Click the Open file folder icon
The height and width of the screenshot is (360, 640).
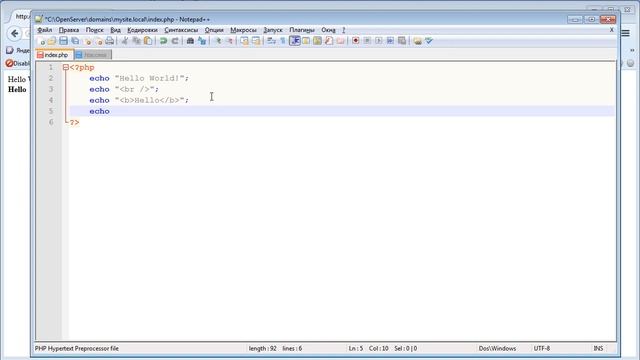tap(52, 41)
